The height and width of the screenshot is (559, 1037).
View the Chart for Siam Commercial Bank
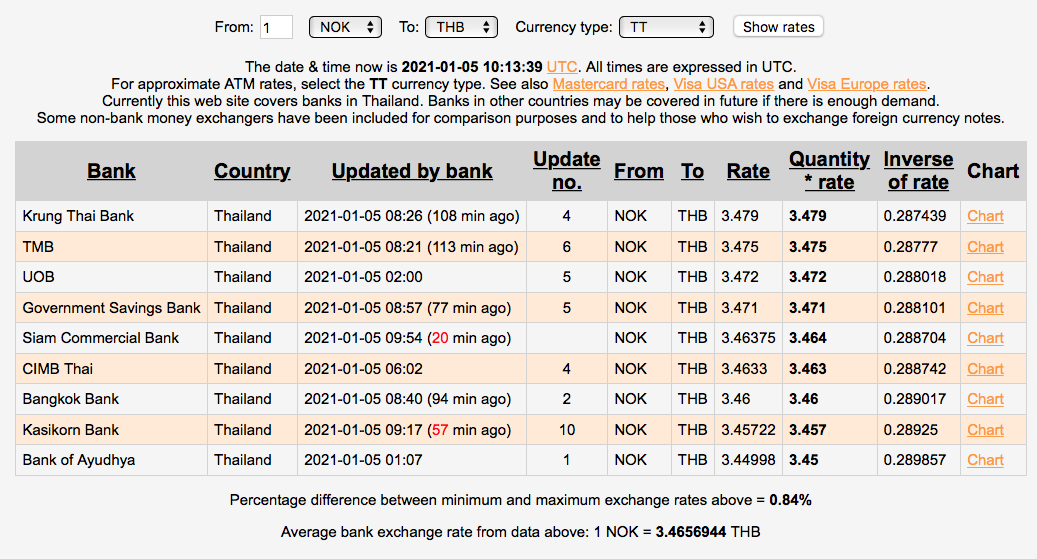[985, 338]
